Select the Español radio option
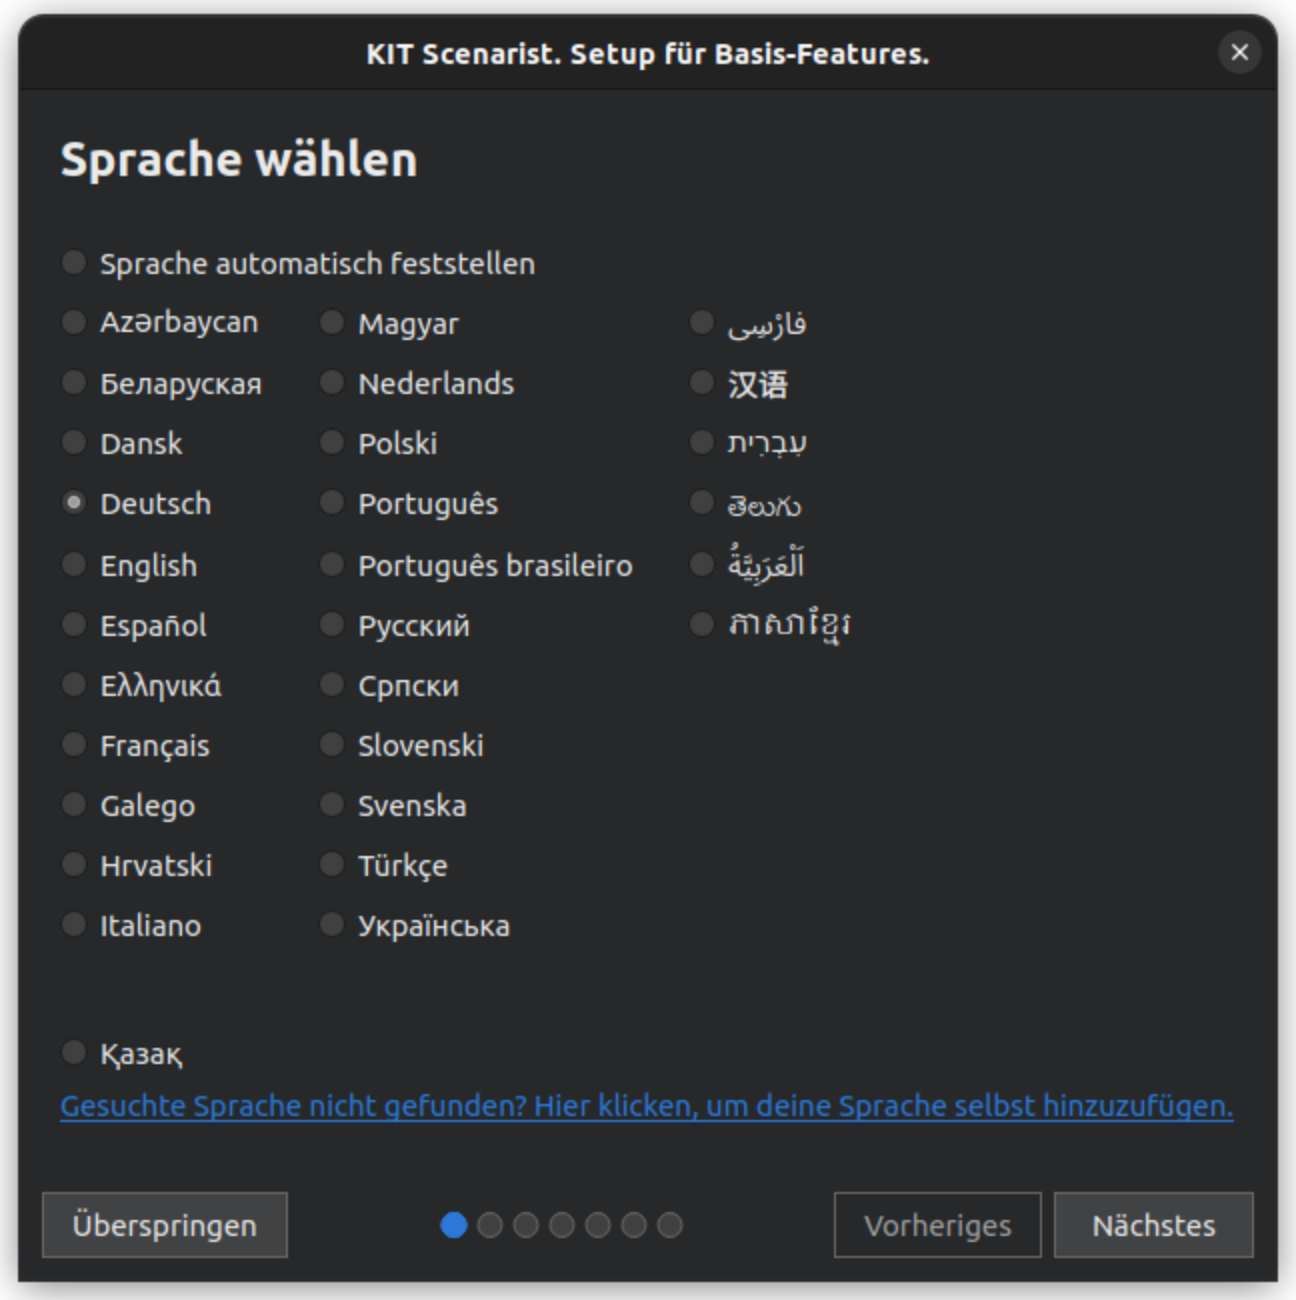This screenshot has height=1300, width=1296. tap(74, 625)
